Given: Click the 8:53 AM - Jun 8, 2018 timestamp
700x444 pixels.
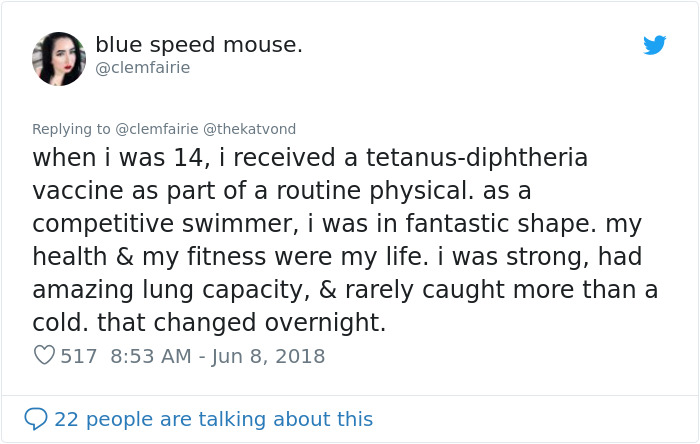Looking at the screenshot, I should [217, 355].
